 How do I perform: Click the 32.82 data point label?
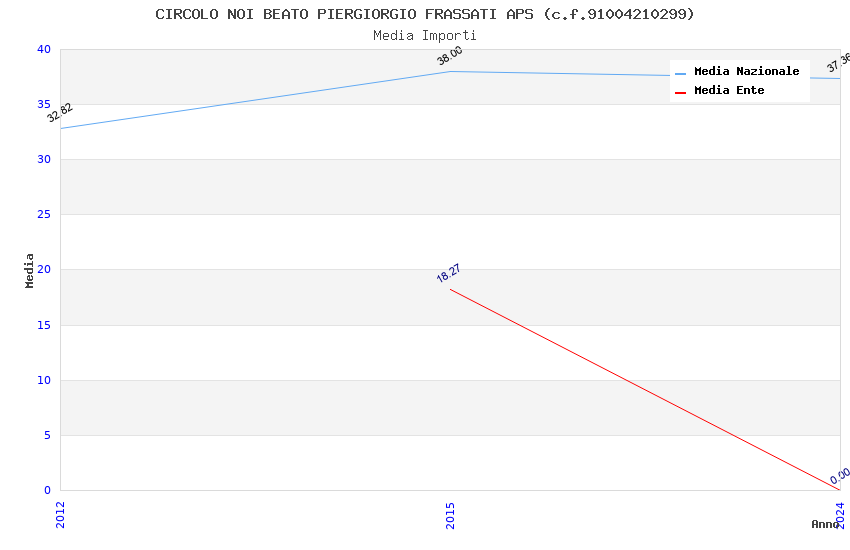tap(60, 113)
